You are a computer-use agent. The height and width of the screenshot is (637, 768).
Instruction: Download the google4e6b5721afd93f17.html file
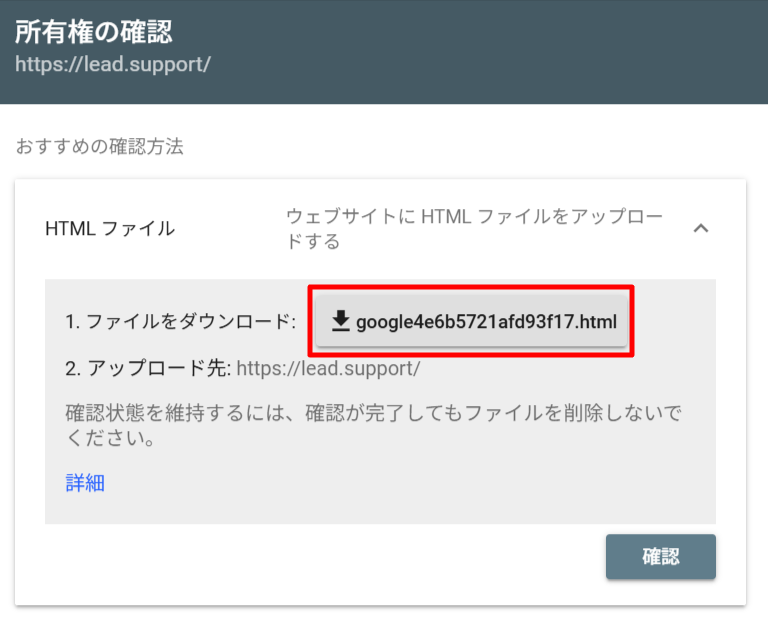click(472, 321)
